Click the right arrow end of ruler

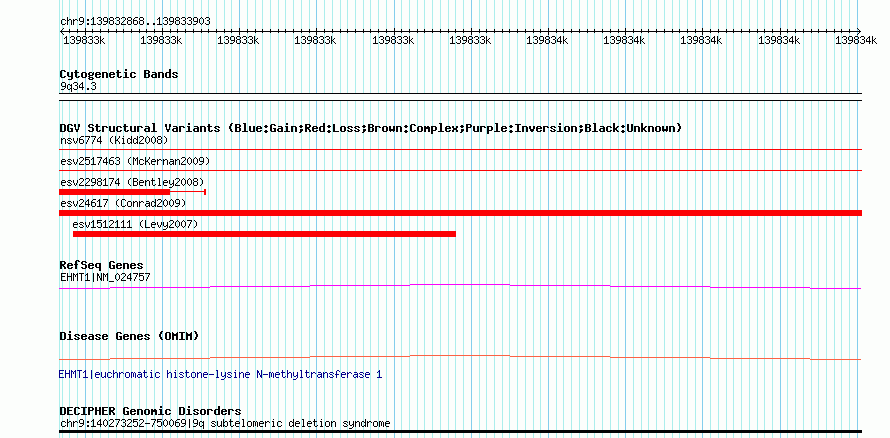pyautogui.click(x=859, y=31)
